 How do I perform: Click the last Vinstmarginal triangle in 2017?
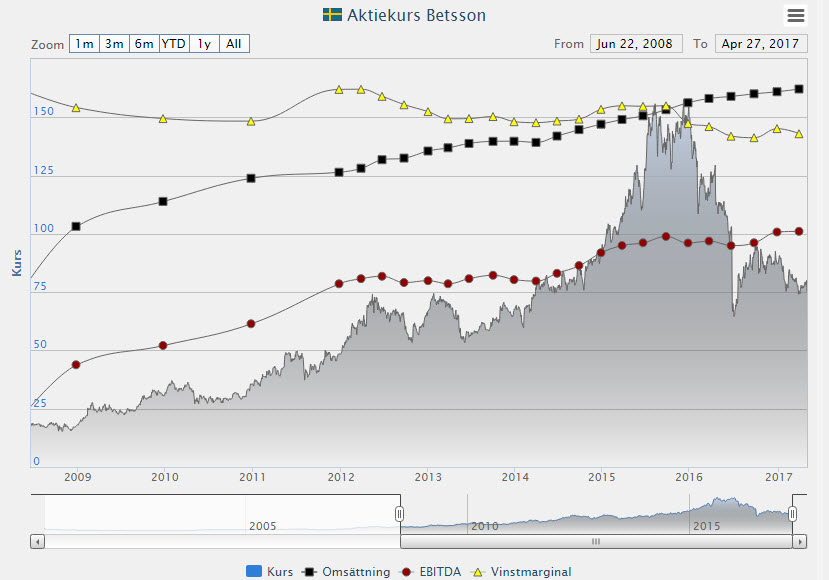click(x=799, y=134)
